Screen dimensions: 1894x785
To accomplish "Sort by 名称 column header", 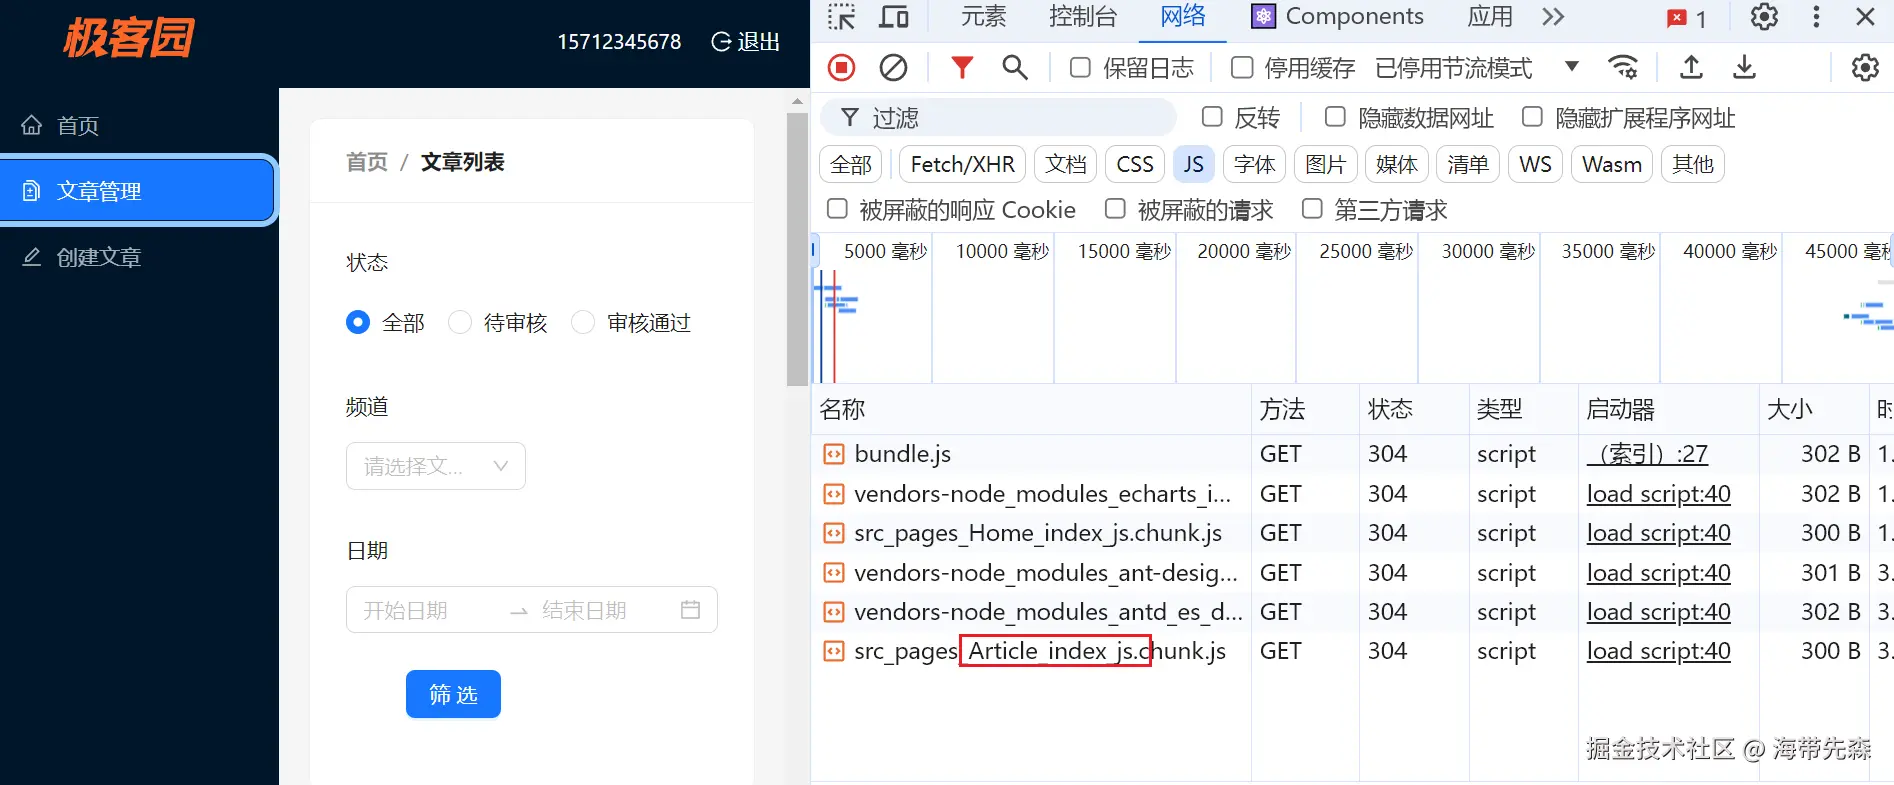I will click(x=1031, y=409).
